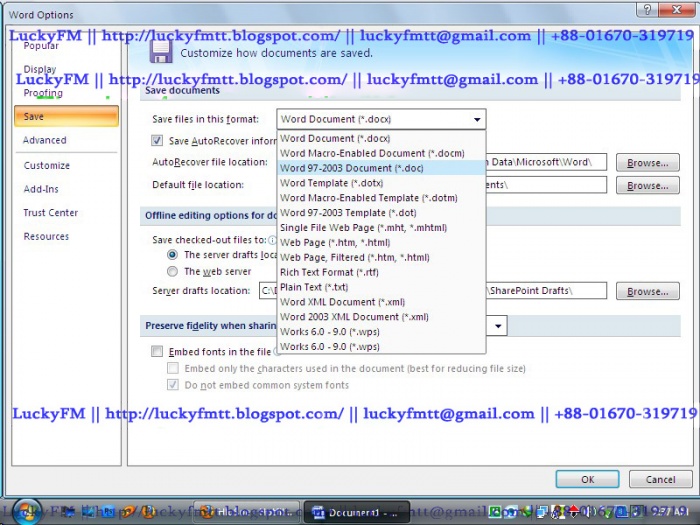The width and height of the screenshot is (700, 525).
Task: Confirm Word Options with OK
Action: (x=588, y=479)
